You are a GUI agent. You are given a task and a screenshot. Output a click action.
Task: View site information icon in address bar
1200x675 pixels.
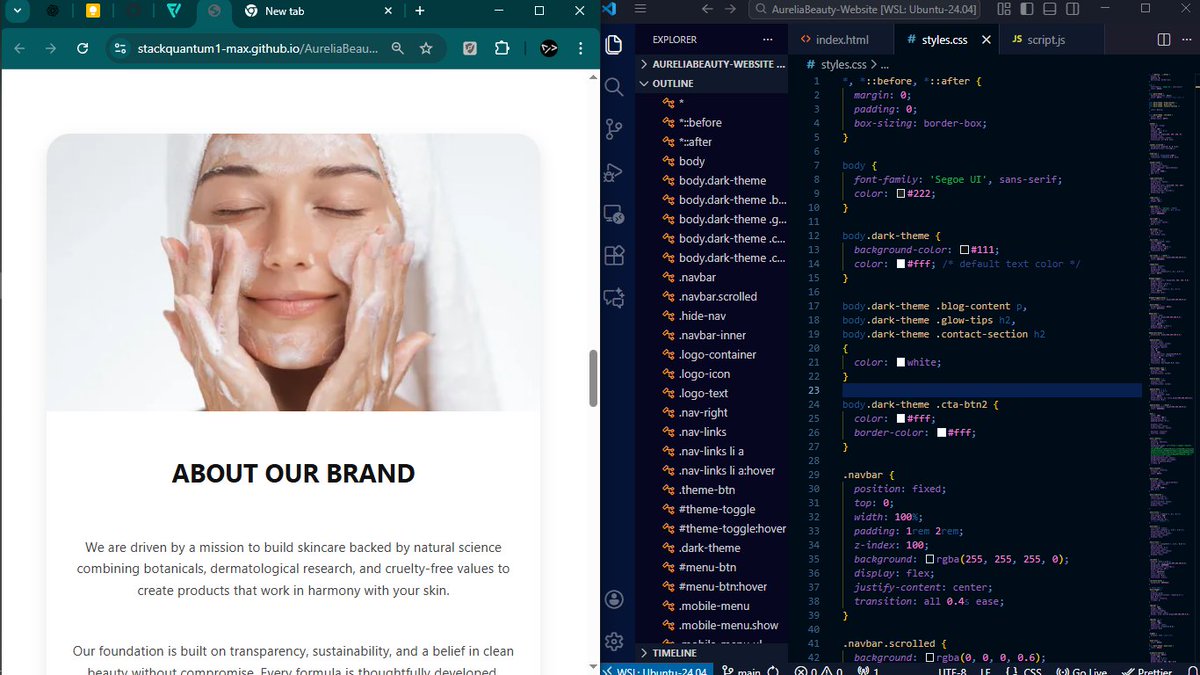coord(119,48)
